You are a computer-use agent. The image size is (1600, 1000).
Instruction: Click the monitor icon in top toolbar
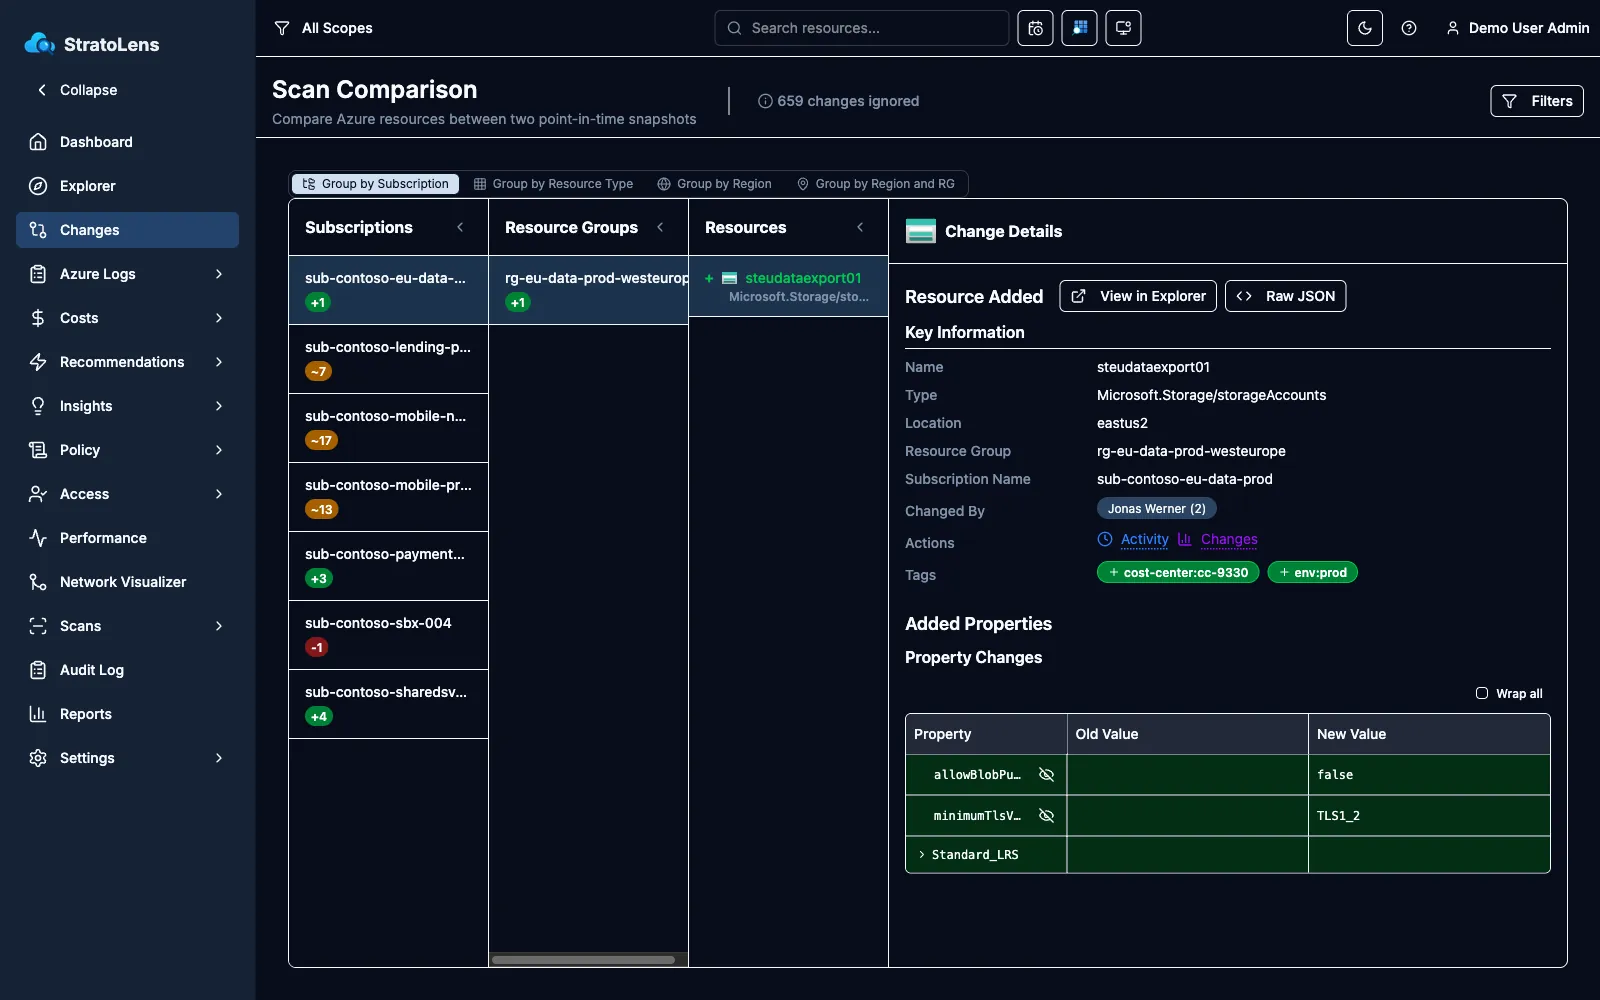1123,28
